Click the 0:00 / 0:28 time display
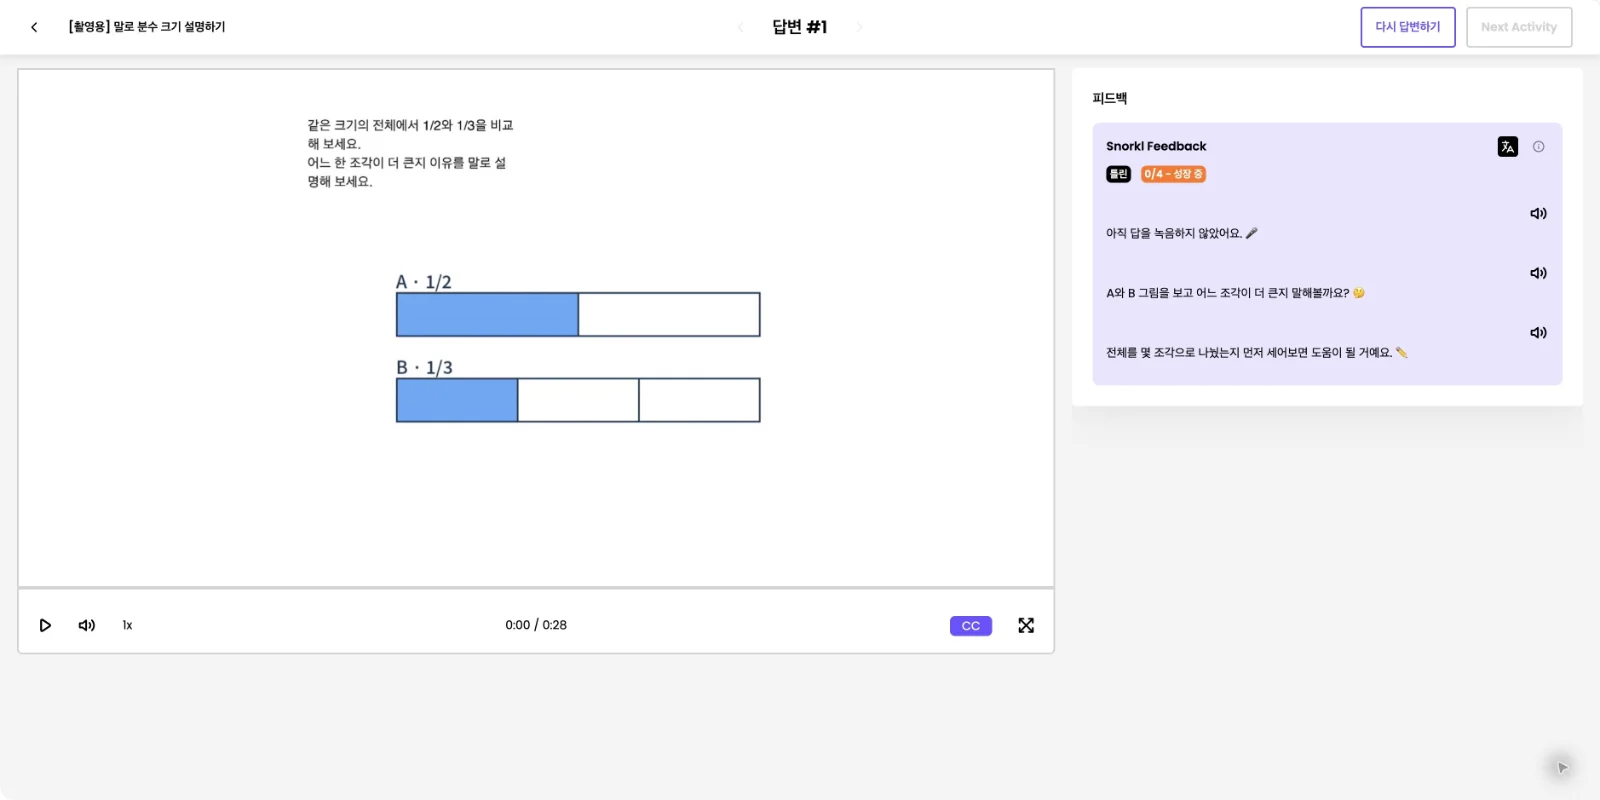Viewport: 1600px width, 800px height. tap(536, 625)
